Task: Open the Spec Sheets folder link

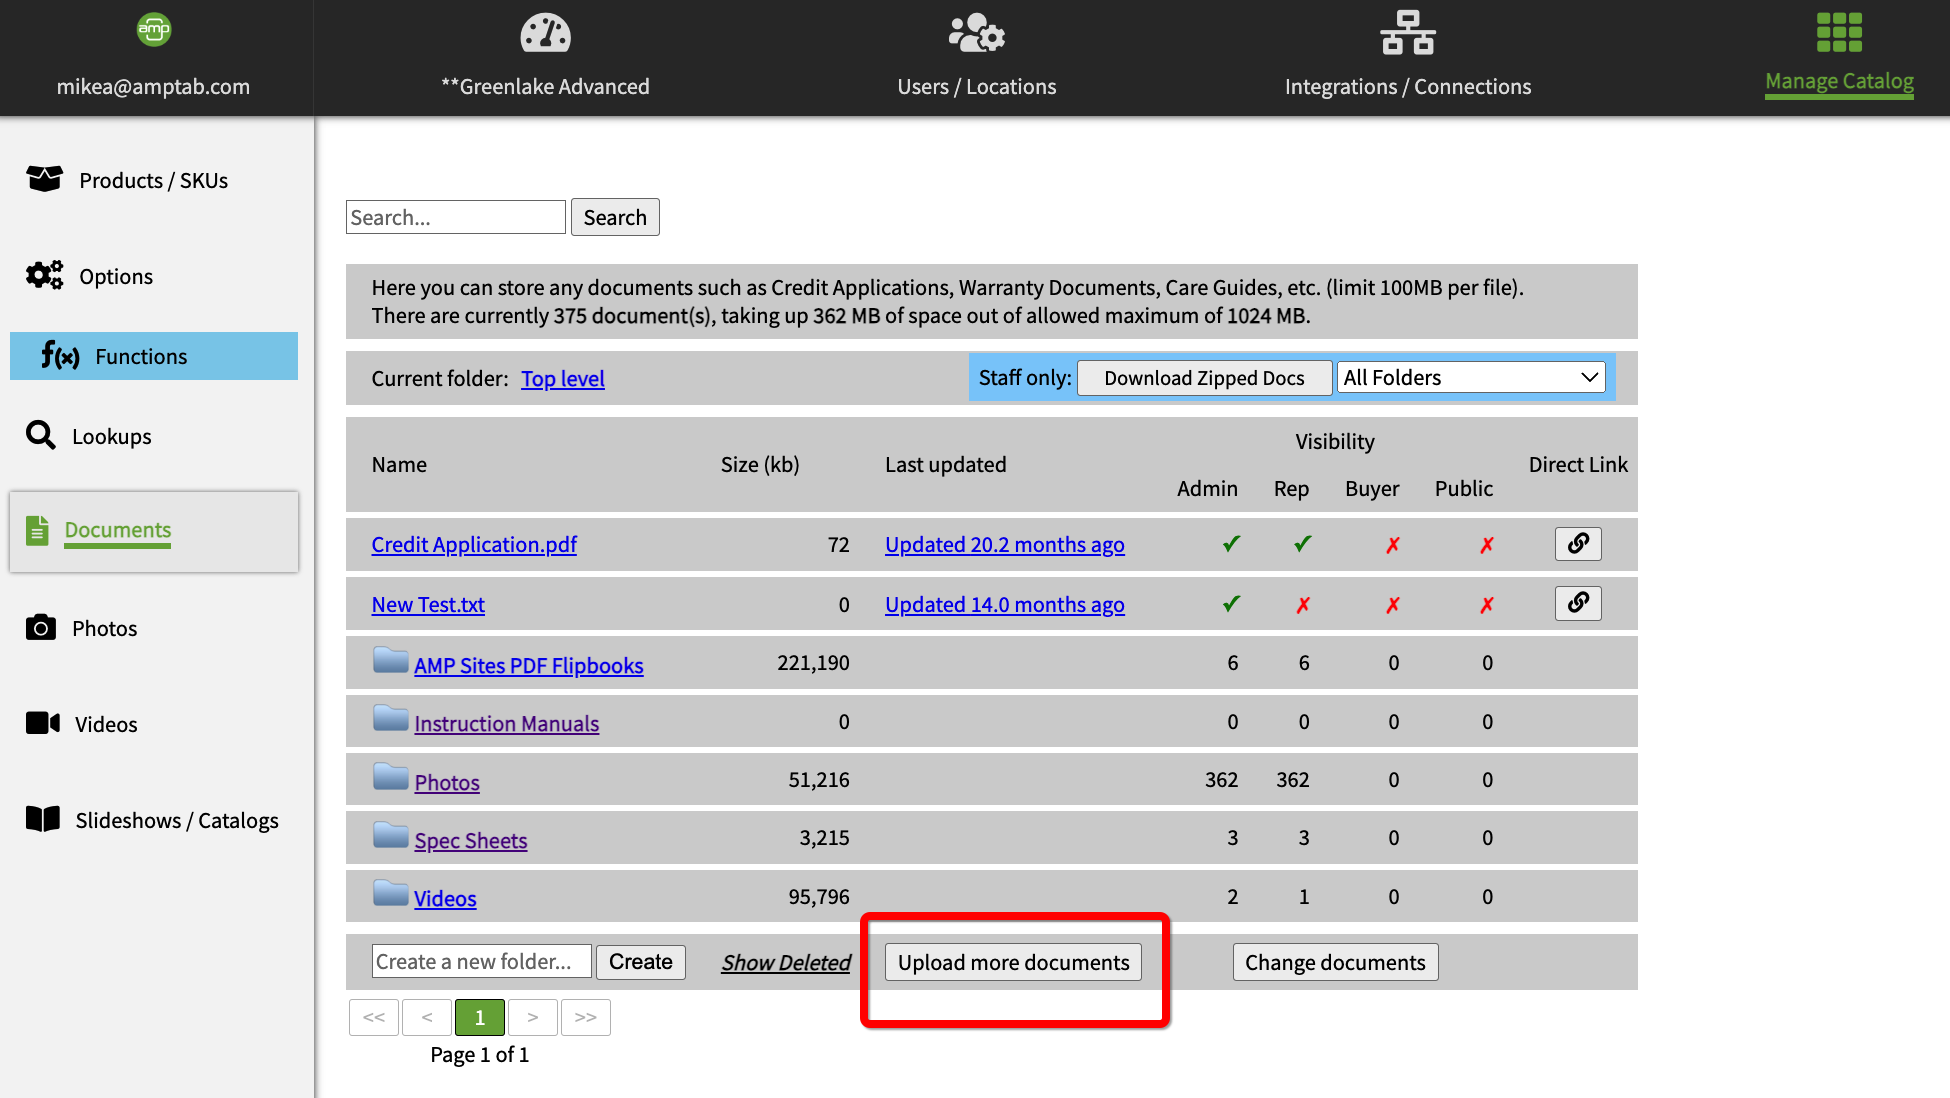Action: tap(470, 840)
